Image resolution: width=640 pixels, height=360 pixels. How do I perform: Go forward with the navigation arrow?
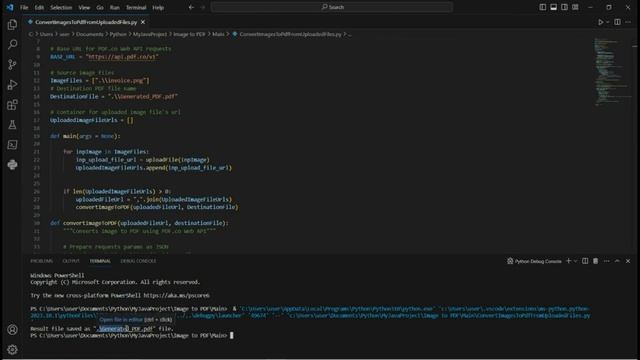[x=203, y=7]
